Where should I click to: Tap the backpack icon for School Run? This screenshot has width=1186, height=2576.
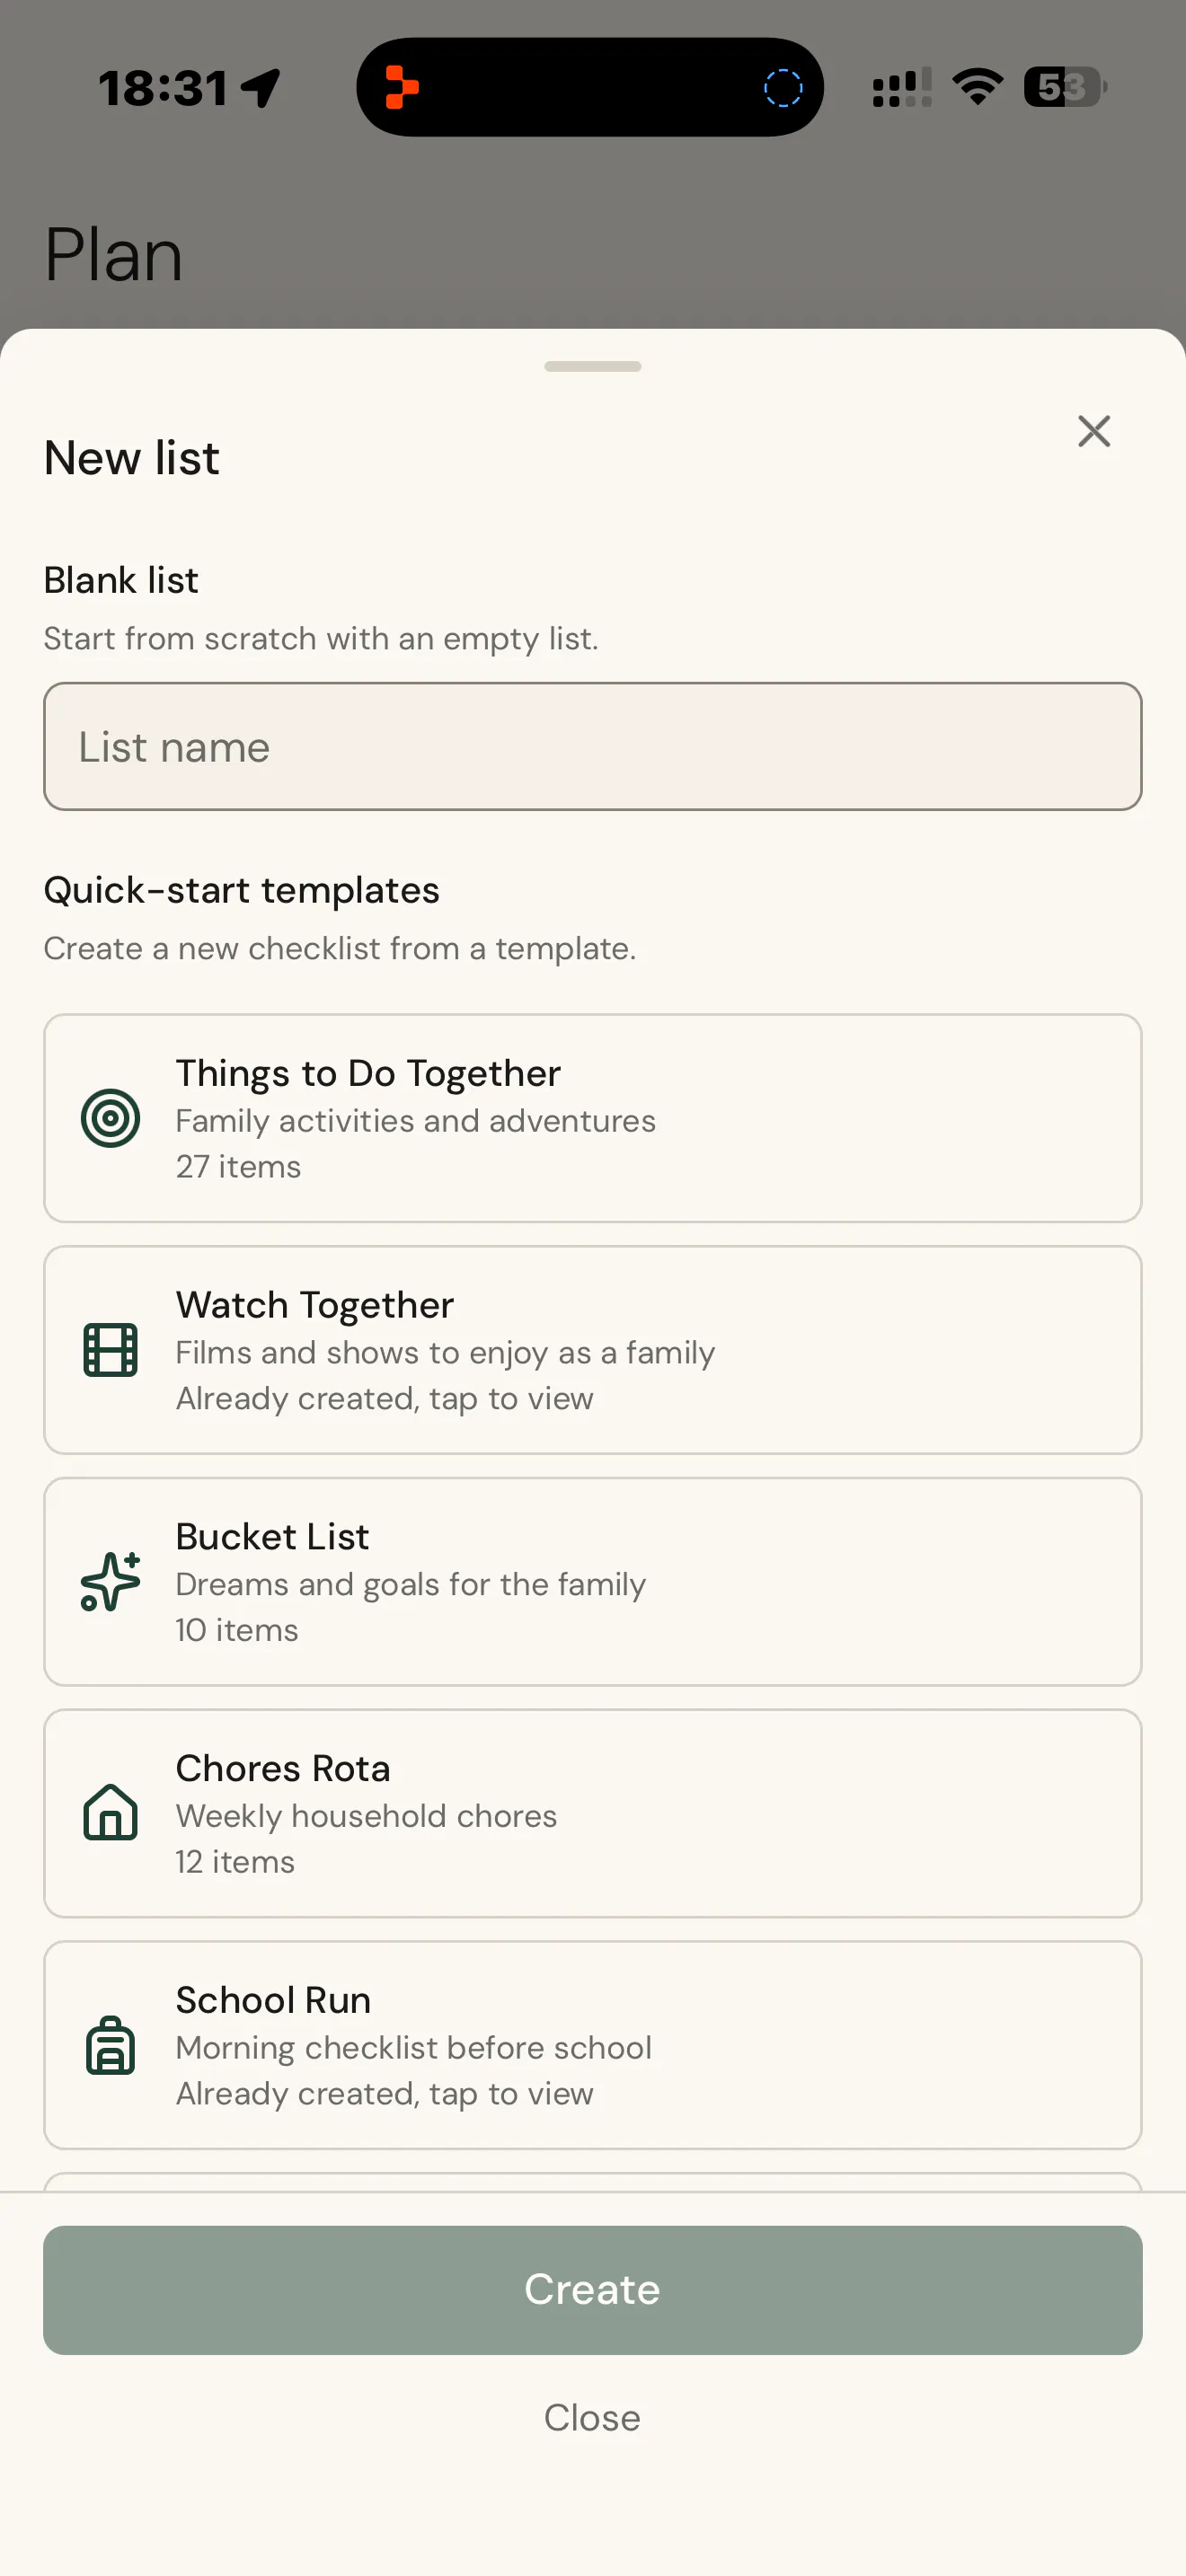point(110,2045)
